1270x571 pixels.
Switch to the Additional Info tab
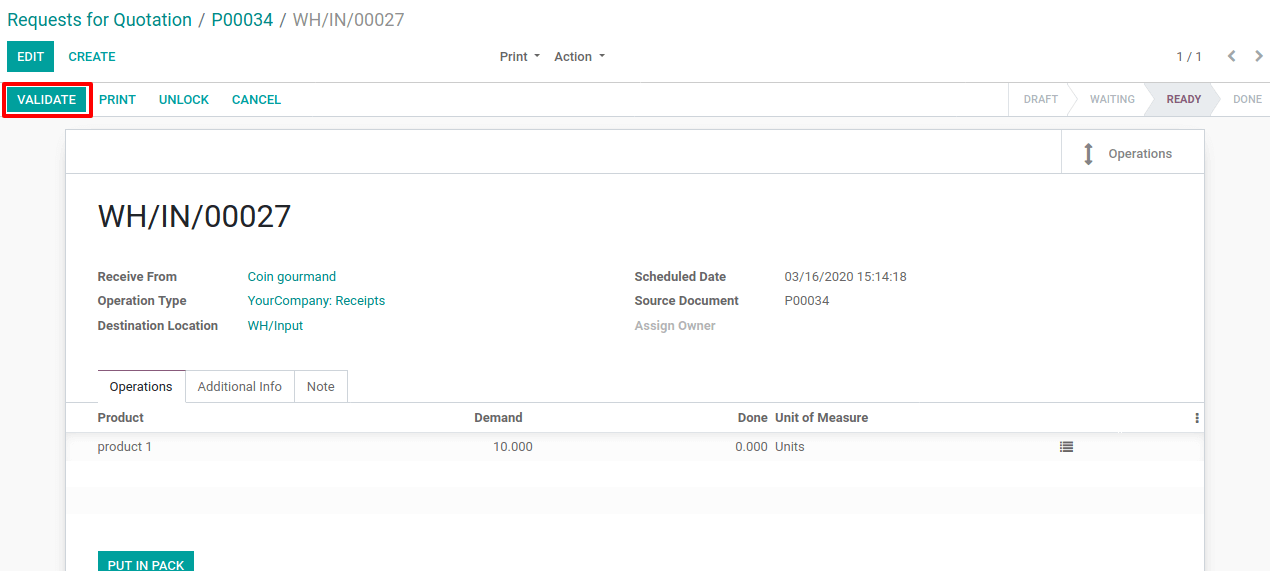[x=240, y=387]
